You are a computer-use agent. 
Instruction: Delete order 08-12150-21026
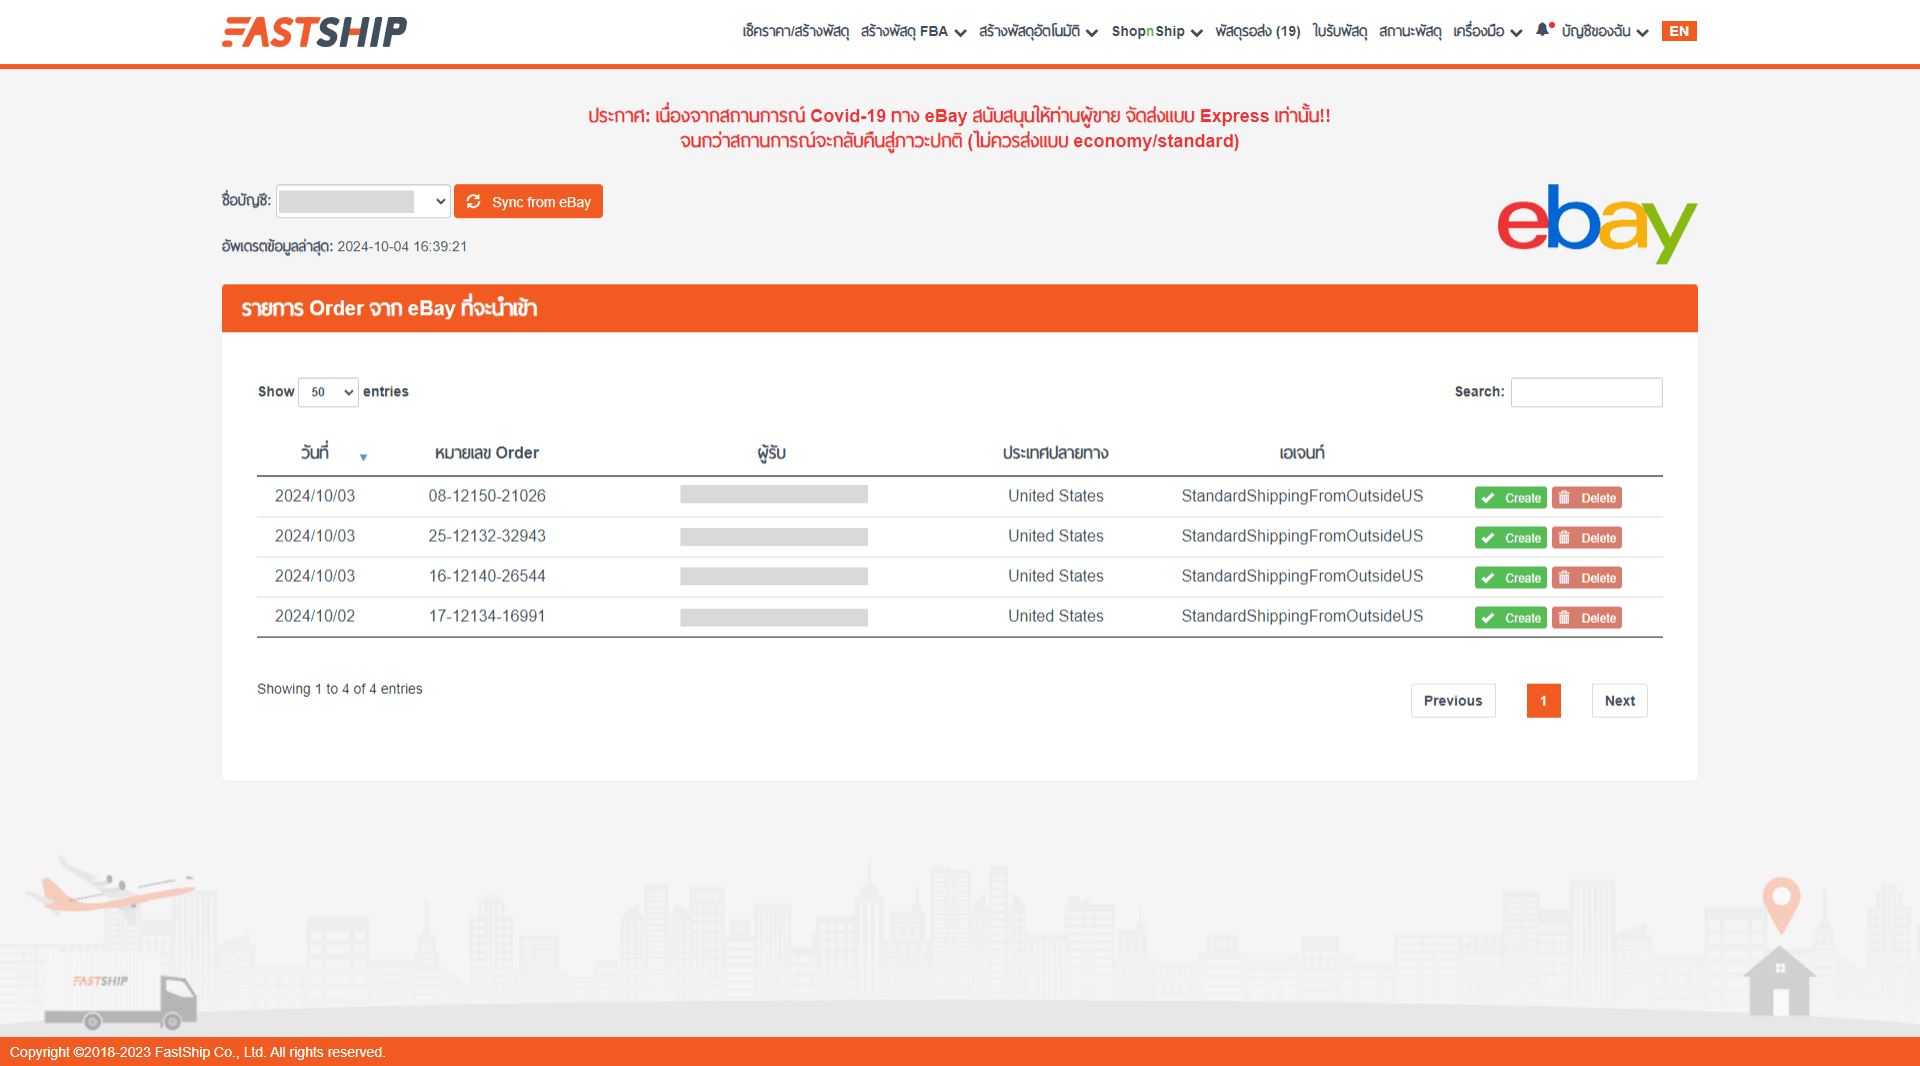[1586, 498]
